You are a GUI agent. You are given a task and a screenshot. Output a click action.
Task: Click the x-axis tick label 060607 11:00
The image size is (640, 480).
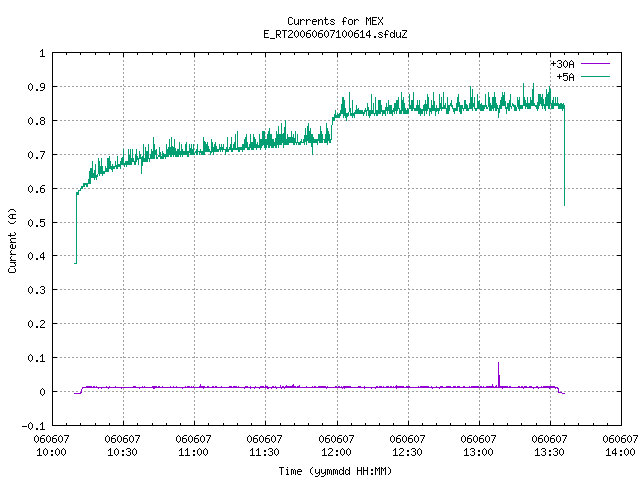click(193, 445)
